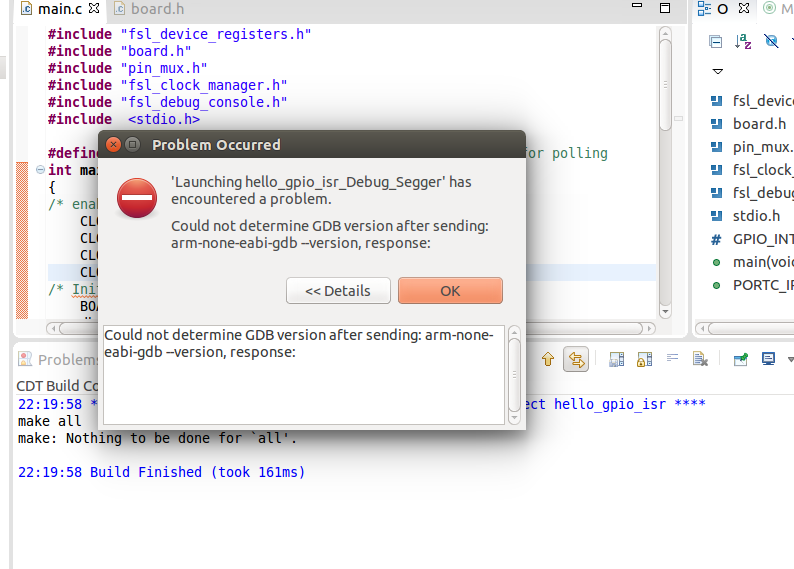
Task: Close the Problem Occurred dialog via red X
Action: (113, 145)
